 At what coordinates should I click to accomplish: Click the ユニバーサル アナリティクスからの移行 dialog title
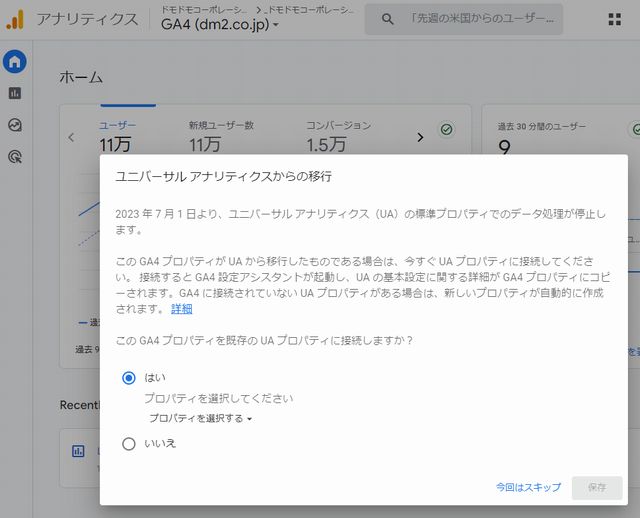[224, 176]
